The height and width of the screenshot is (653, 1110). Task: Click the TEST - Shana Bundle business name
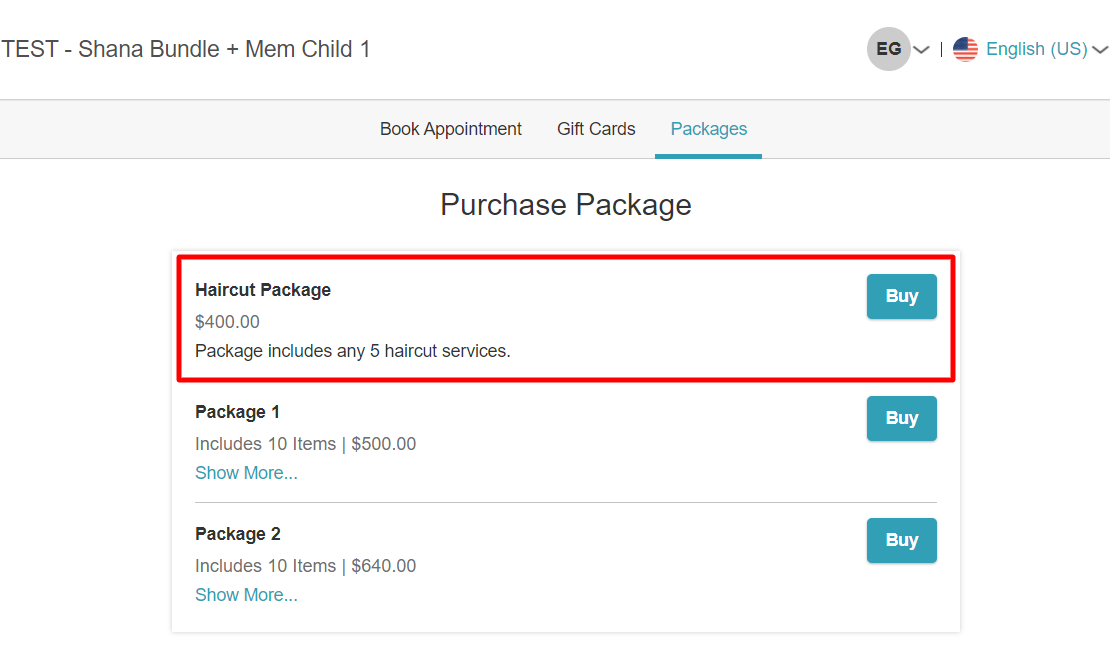click(x=185, y=50)
